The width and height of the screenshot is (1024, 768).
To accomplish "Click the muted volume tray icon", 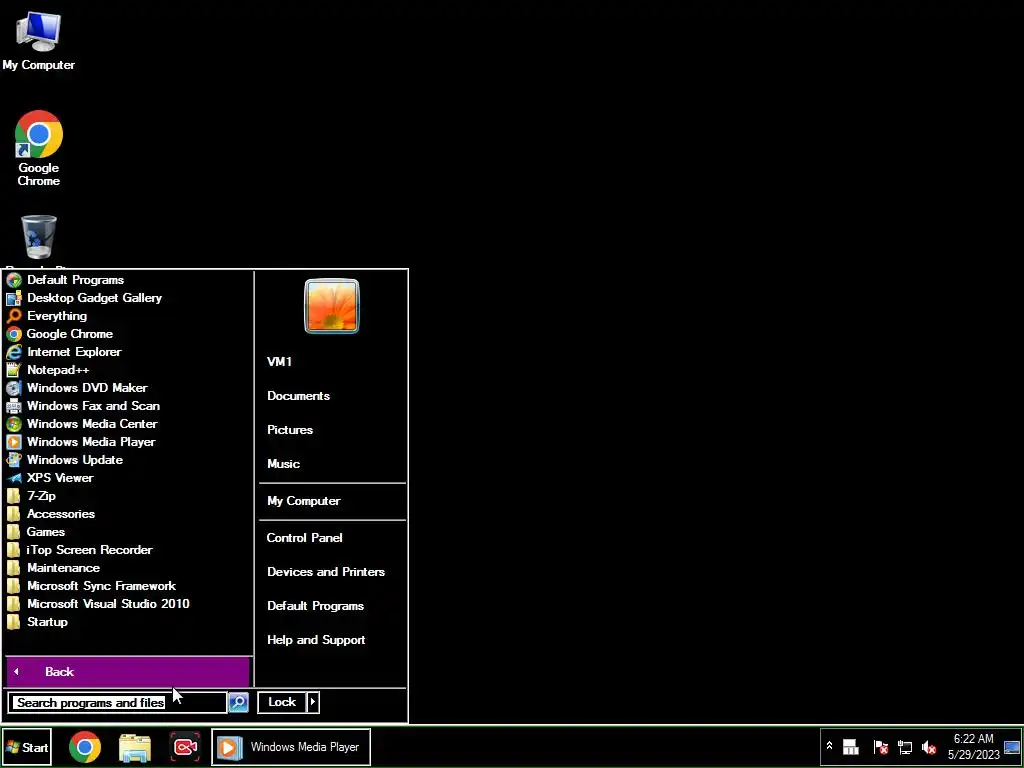I will click(929, 747).
